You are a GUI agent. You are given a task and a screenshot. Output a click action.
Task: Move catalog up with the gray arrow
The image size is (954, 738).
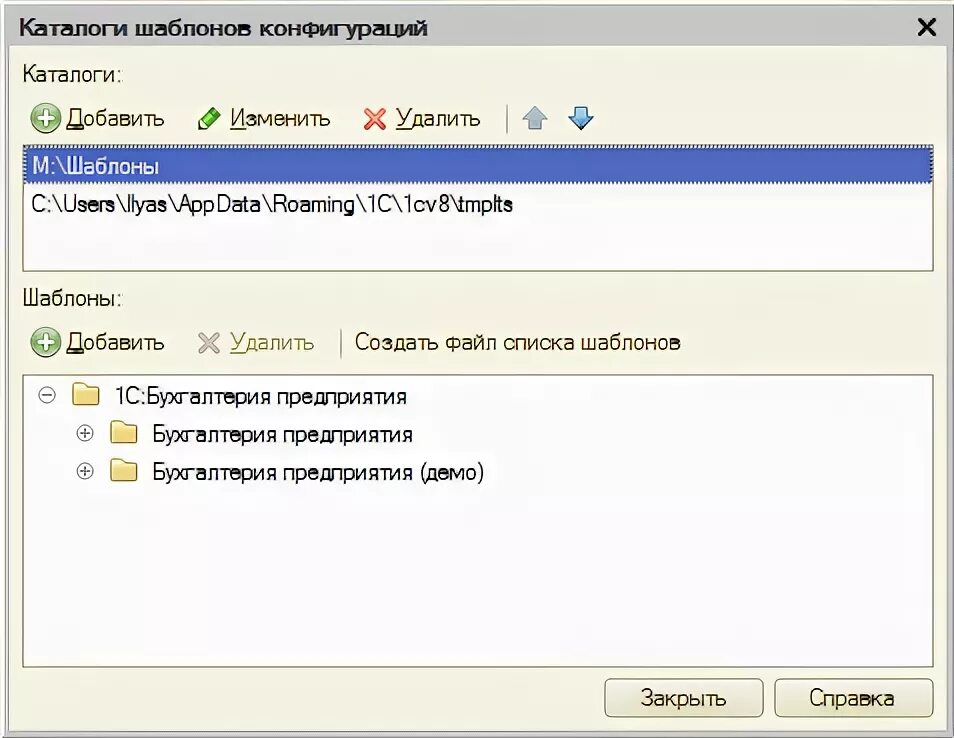(535, 118)
